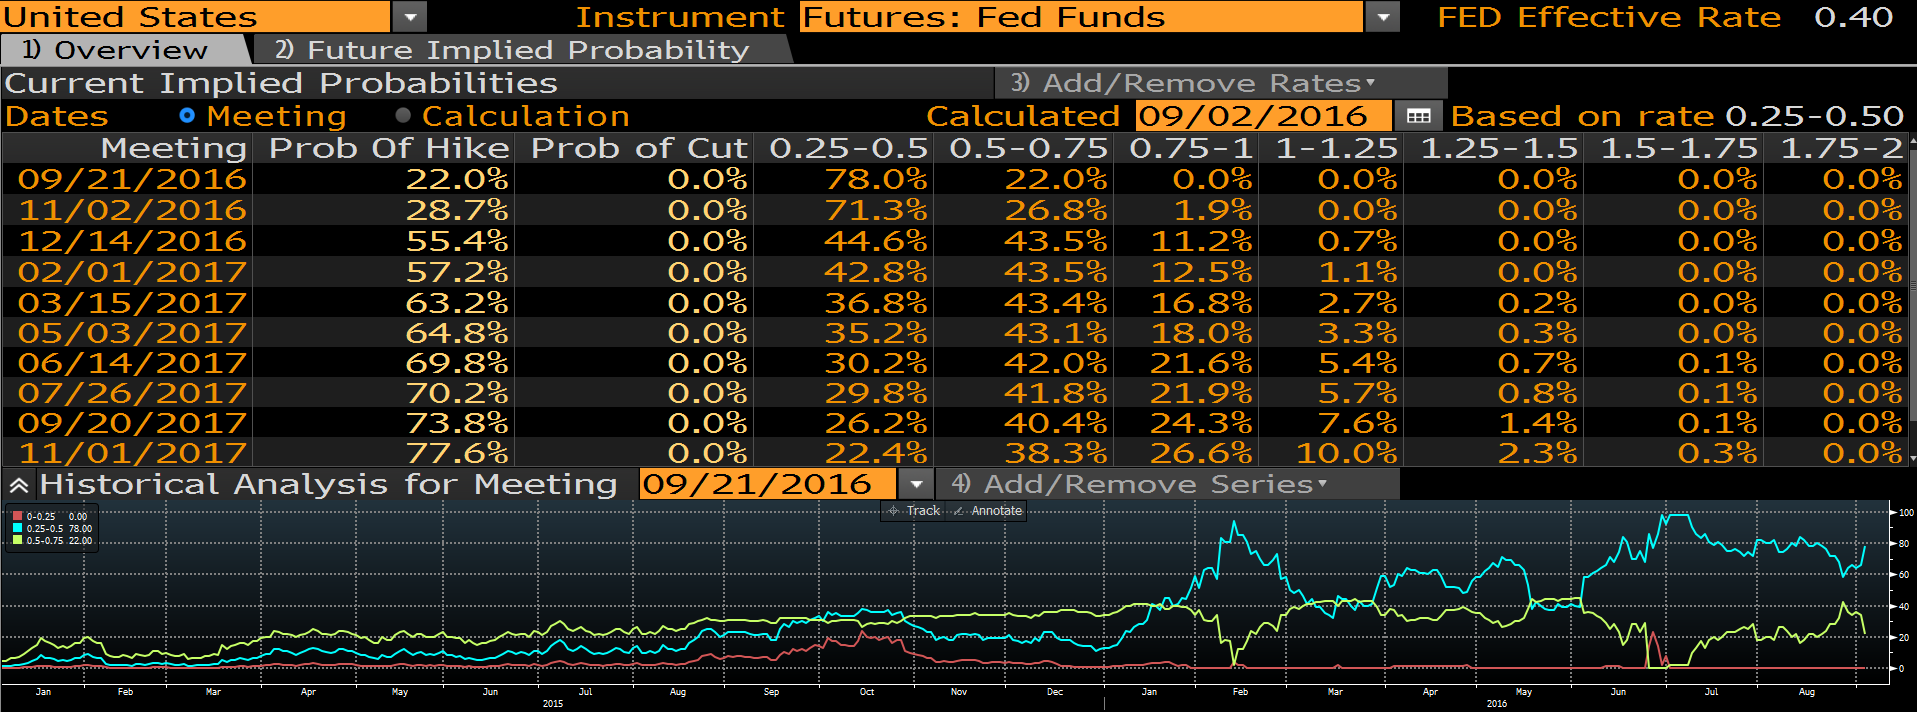Screen dimensions: 1917x712
Task: Select the Calculation dates radio button
Action: (403, 116)
